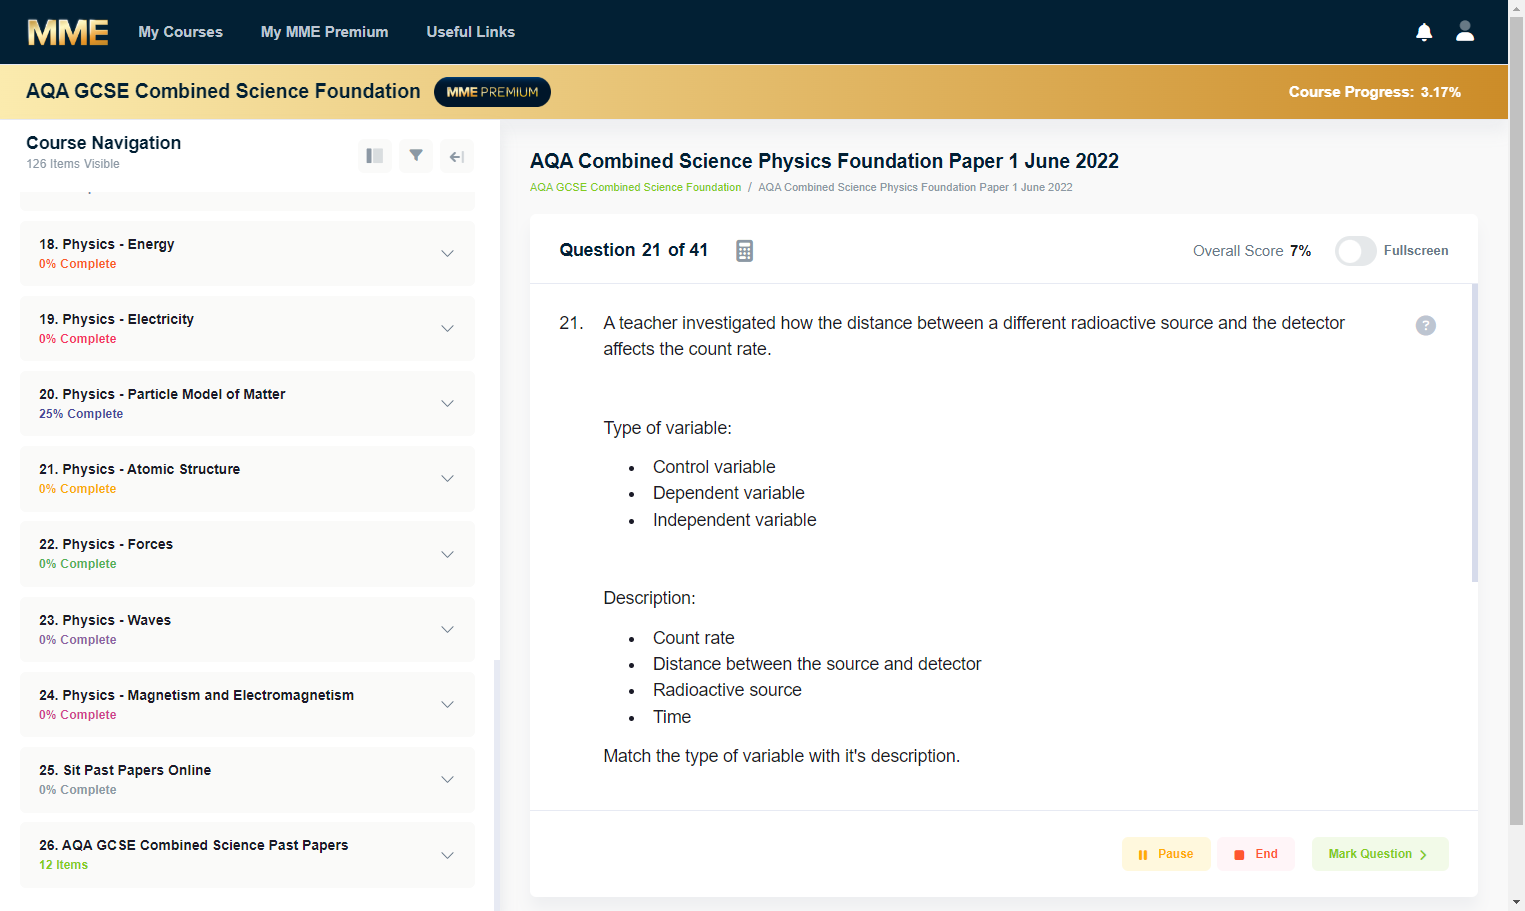The width and height of the screenshot is (1525, 911).
Task: Expand 25. Sit Past Papers Online
Action: coord(247,779)
